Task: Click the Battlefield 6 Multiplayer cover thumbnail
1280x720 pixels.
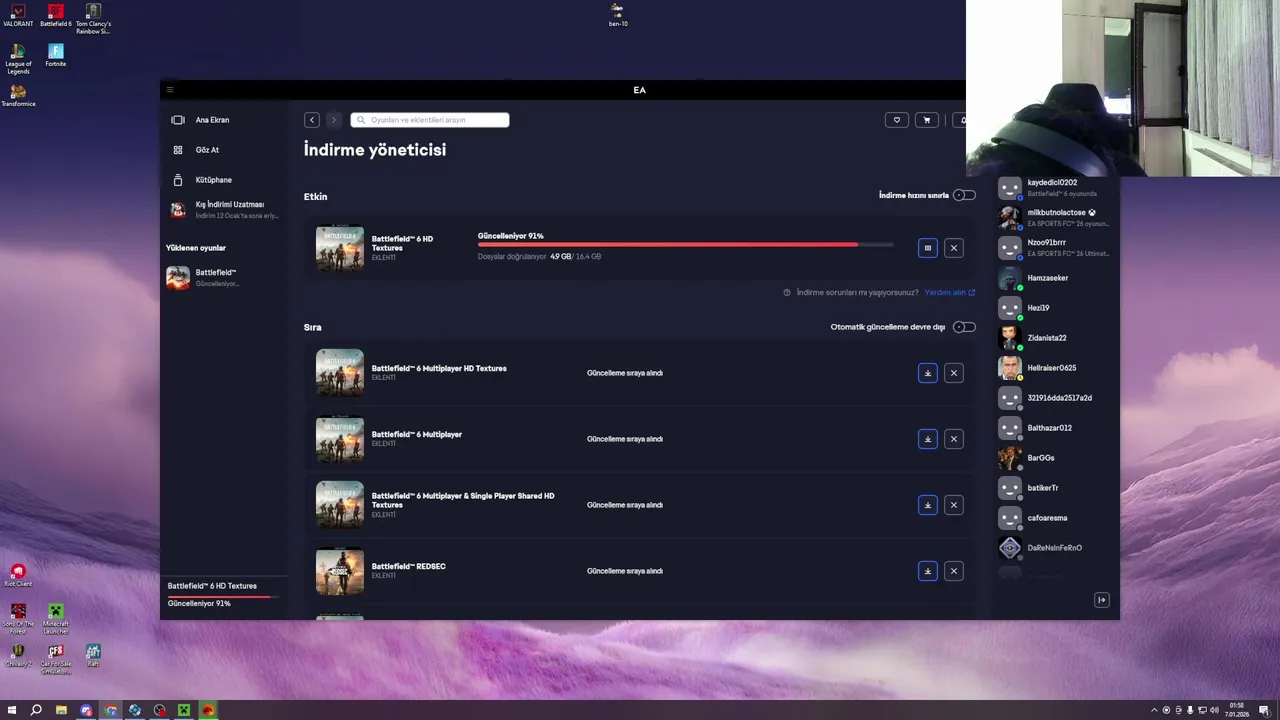Action: click(x=340, y=439)
